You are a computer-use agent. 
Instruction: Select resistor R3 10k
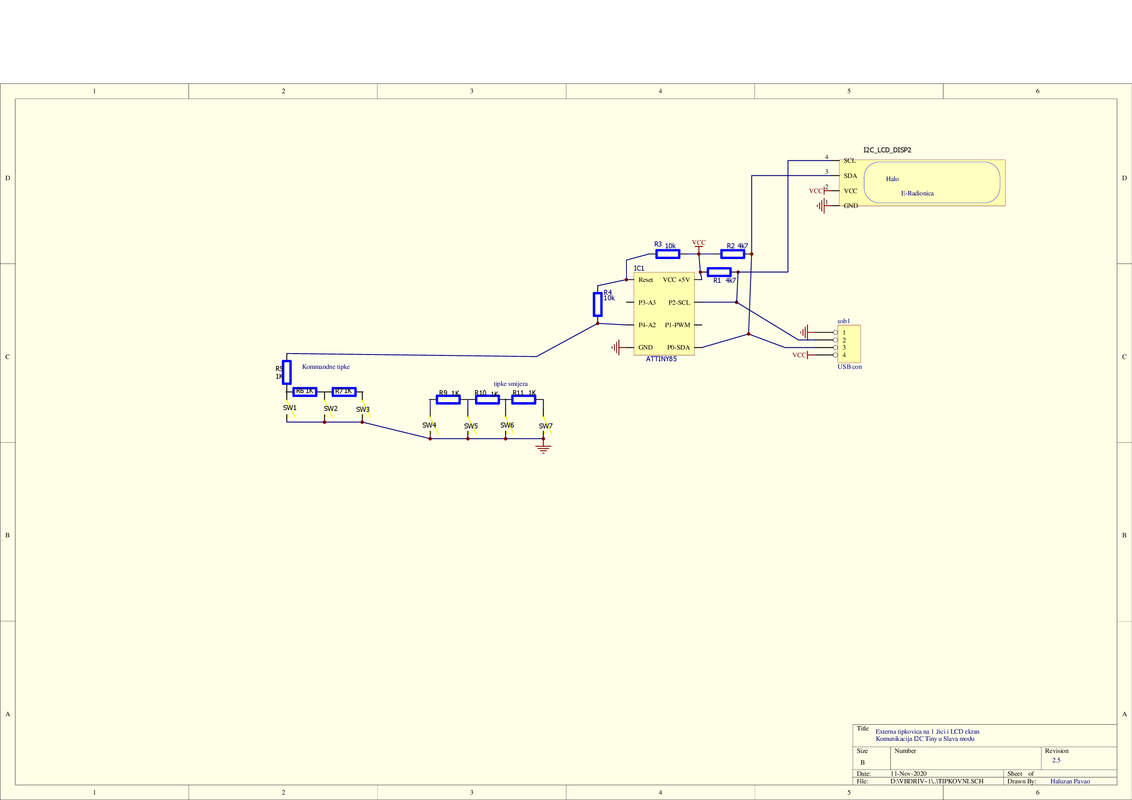pyautogui.click(x=667, y=254)
